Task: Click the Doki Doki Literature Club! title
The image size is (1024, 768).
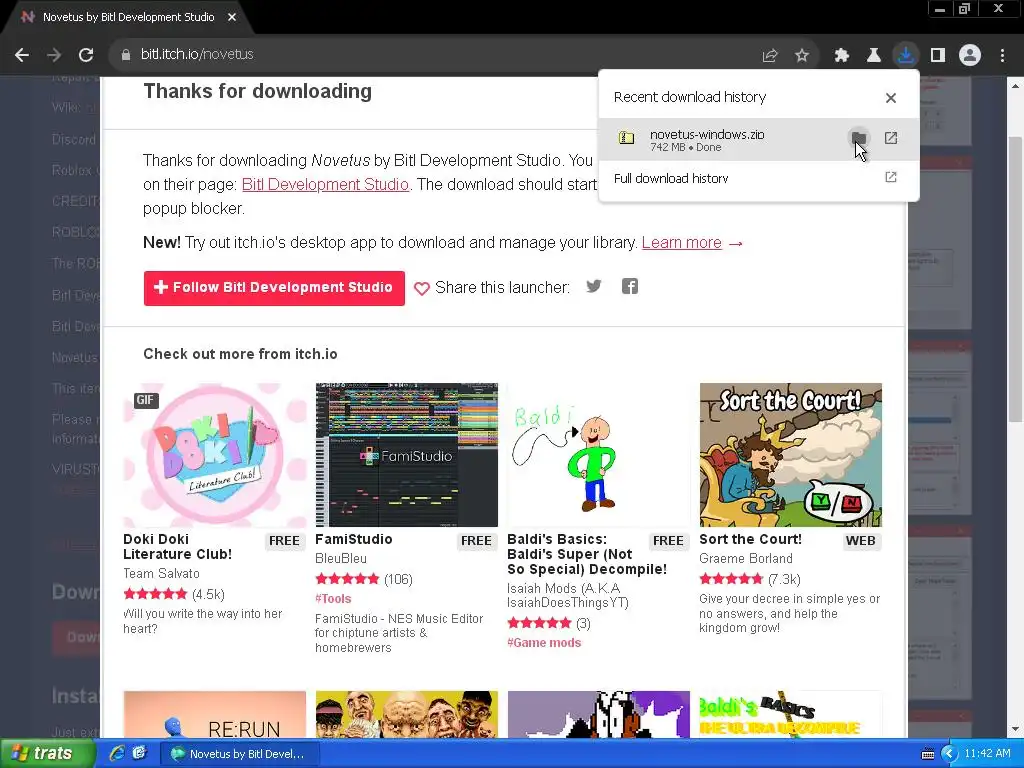Action: tap(178, 547)
